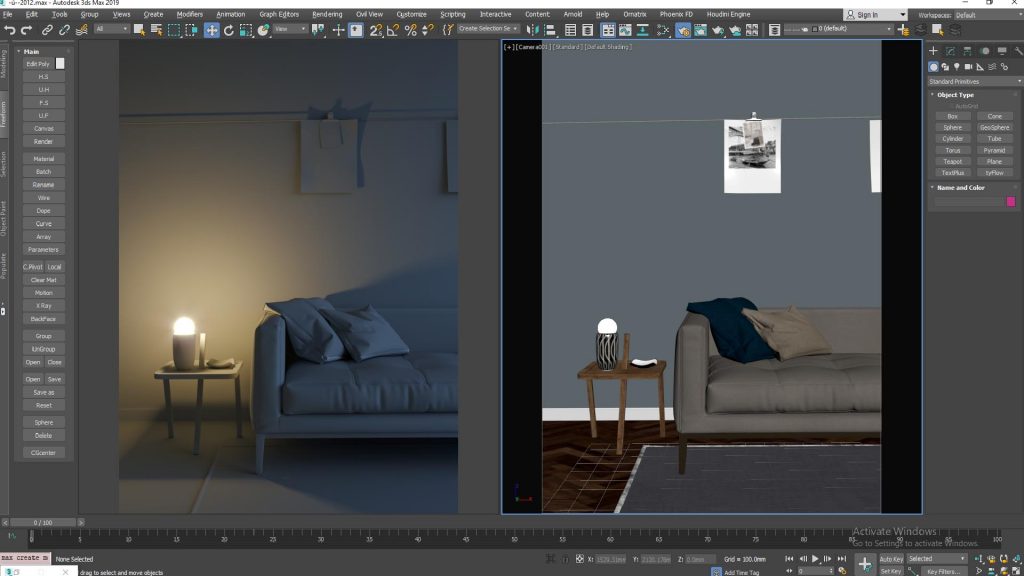Image resolution: width=1024 pixels, height=576 pixels.
Task: Open the Rendering menu
Action: [326, 15]
